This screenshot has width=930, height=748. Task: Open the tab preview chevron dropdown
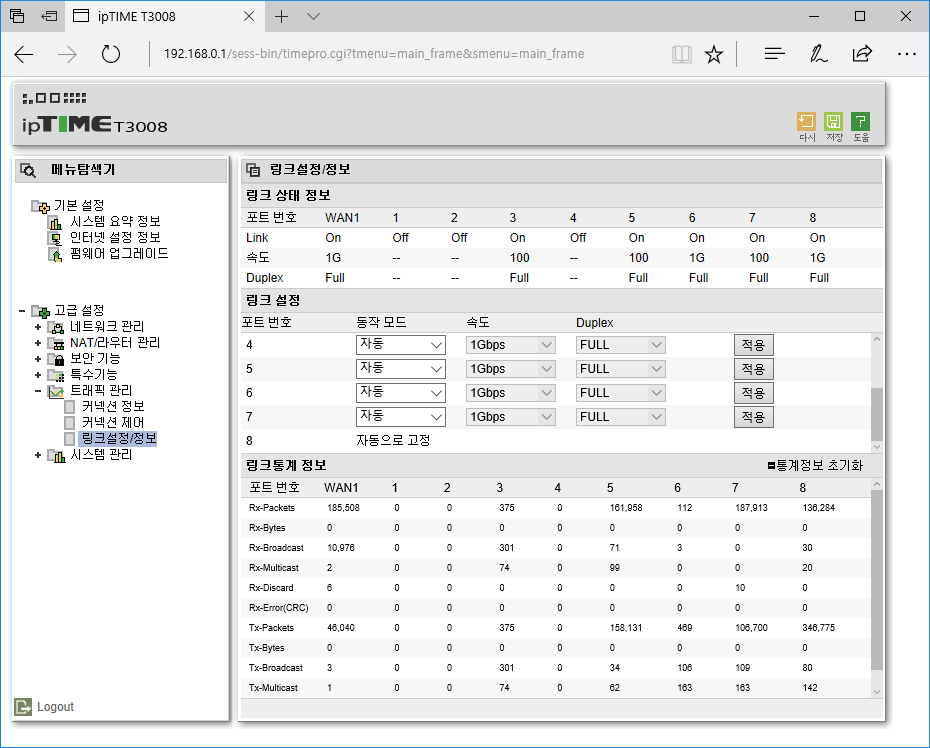click(314, 17)
